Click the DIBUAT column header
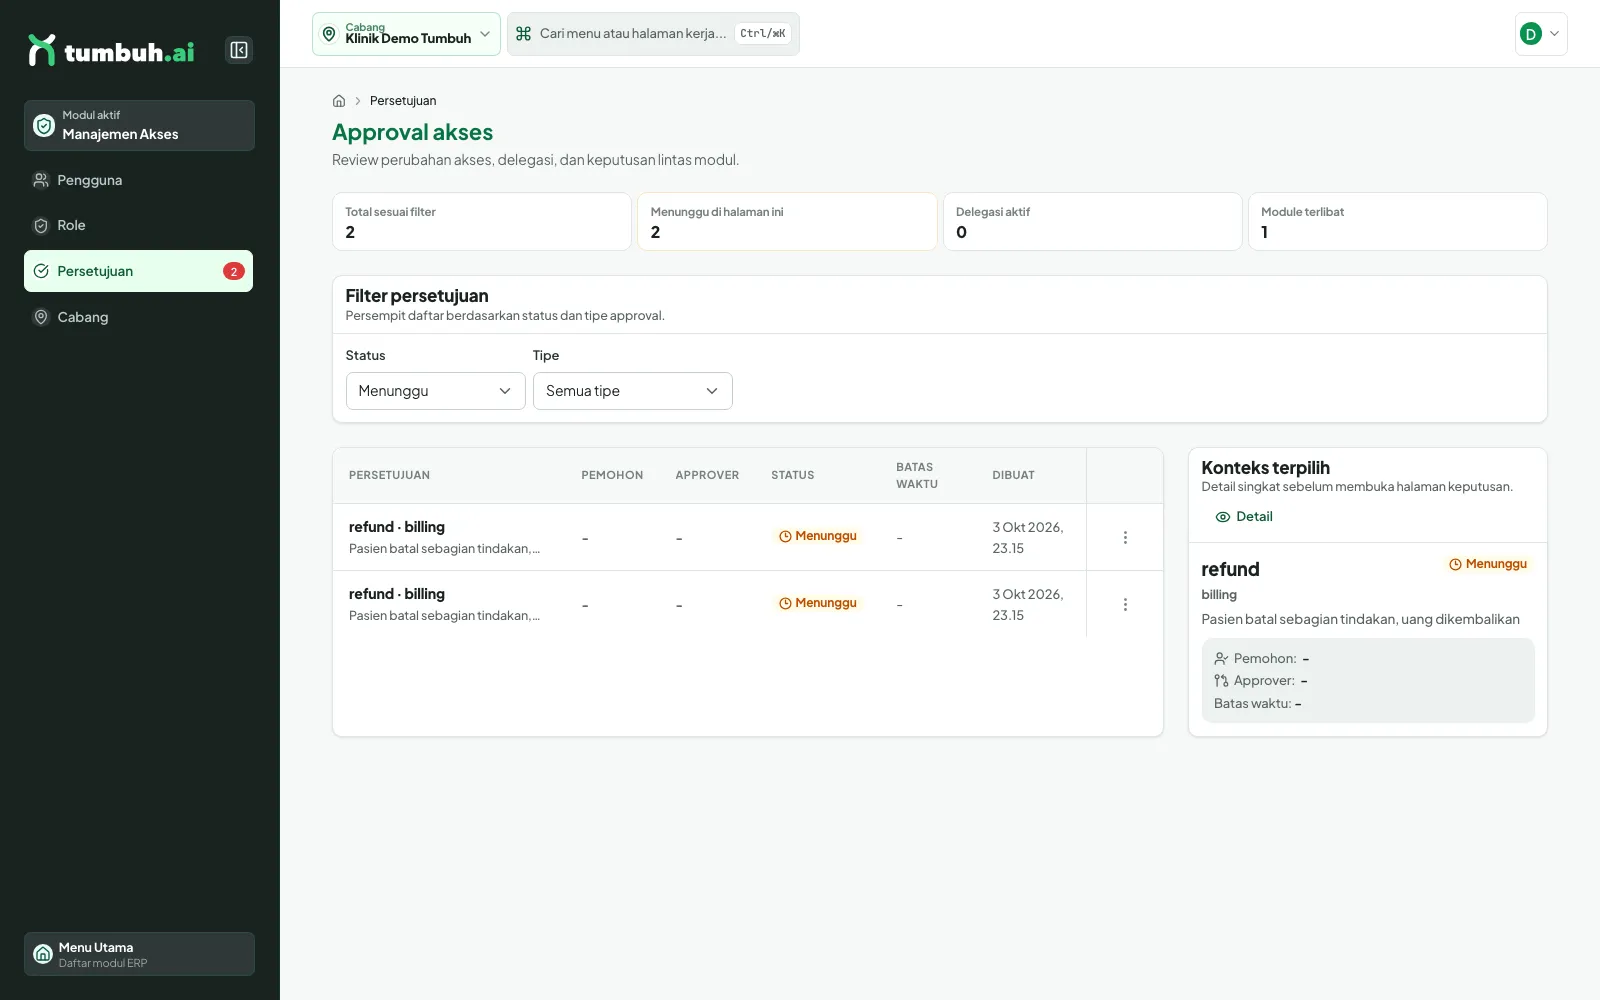Screen dimensions: 1600x1000 [x=1014, y=475]
